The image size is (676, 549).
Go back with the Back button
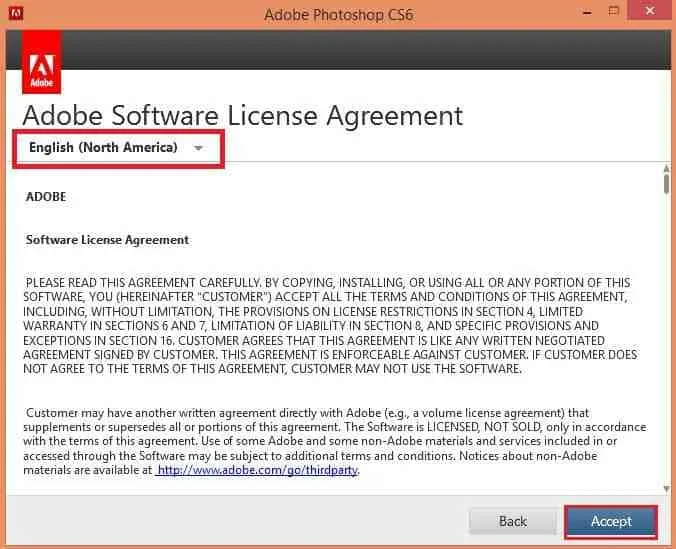pos(513,521)
